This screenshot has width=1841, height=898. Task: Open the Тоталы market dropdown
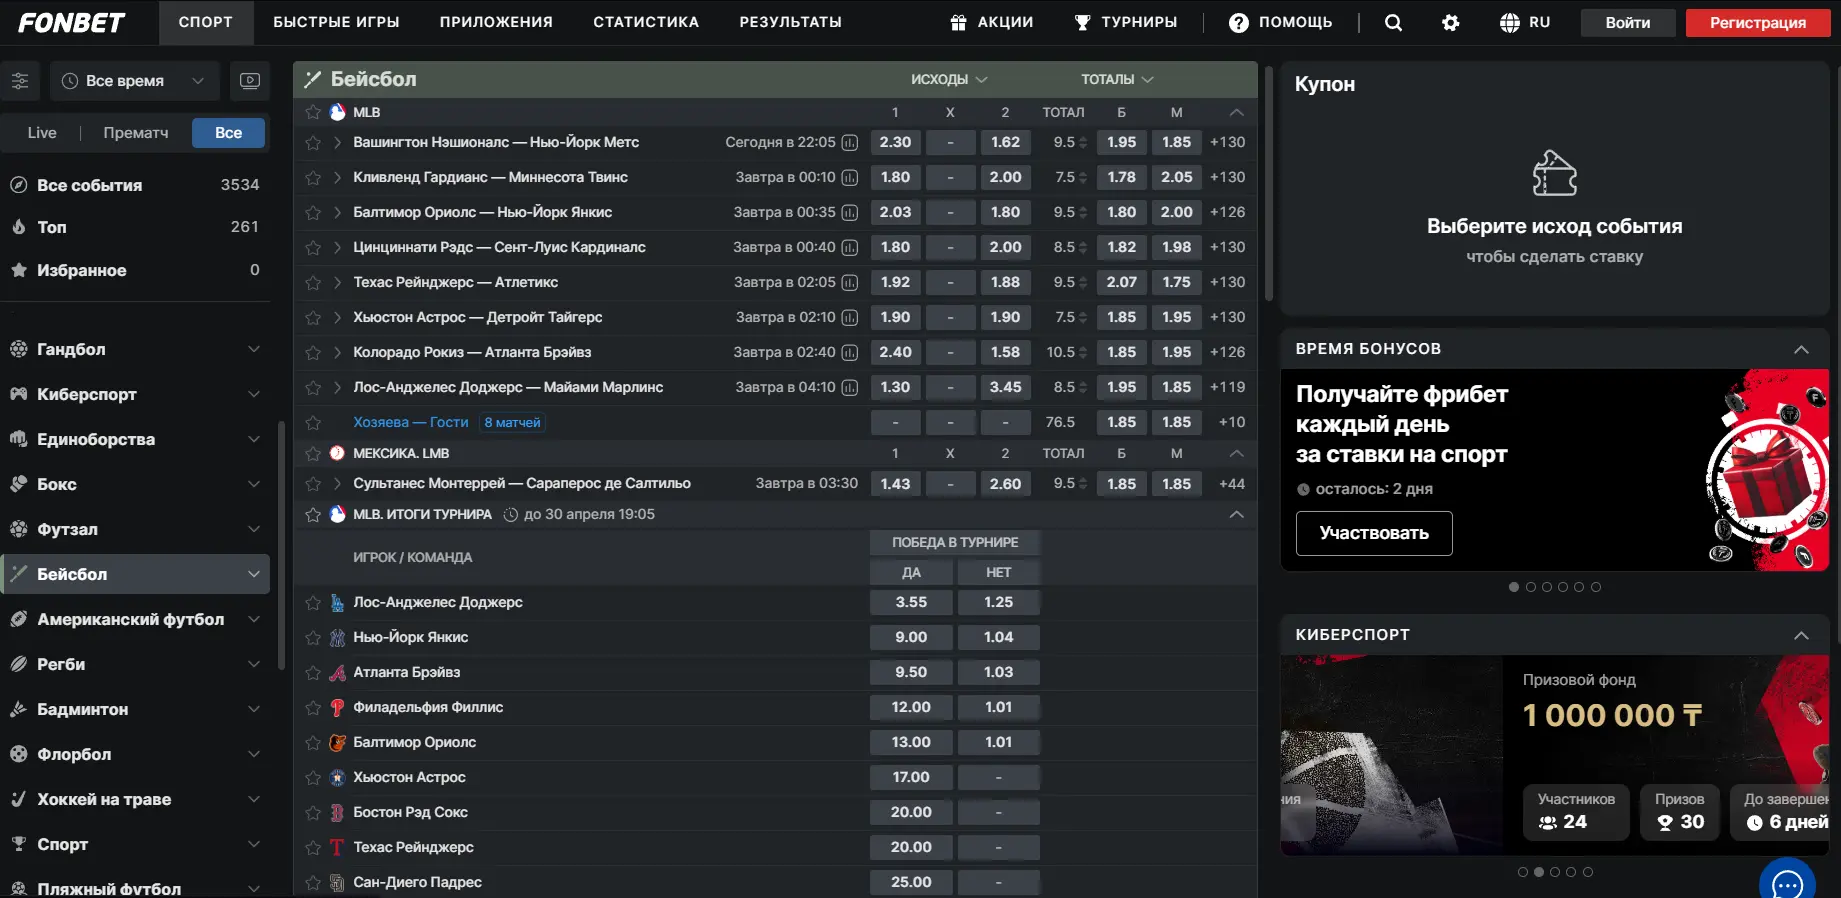pyautogui.click(x=1117, y=79)
